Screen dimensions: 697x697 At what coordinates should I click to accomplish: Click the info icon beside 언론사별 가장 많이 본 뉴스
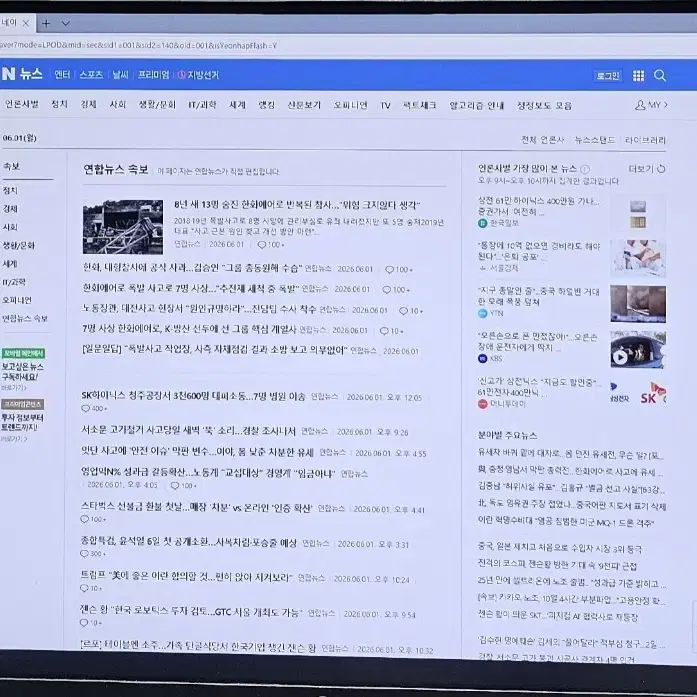click(585, 169)
